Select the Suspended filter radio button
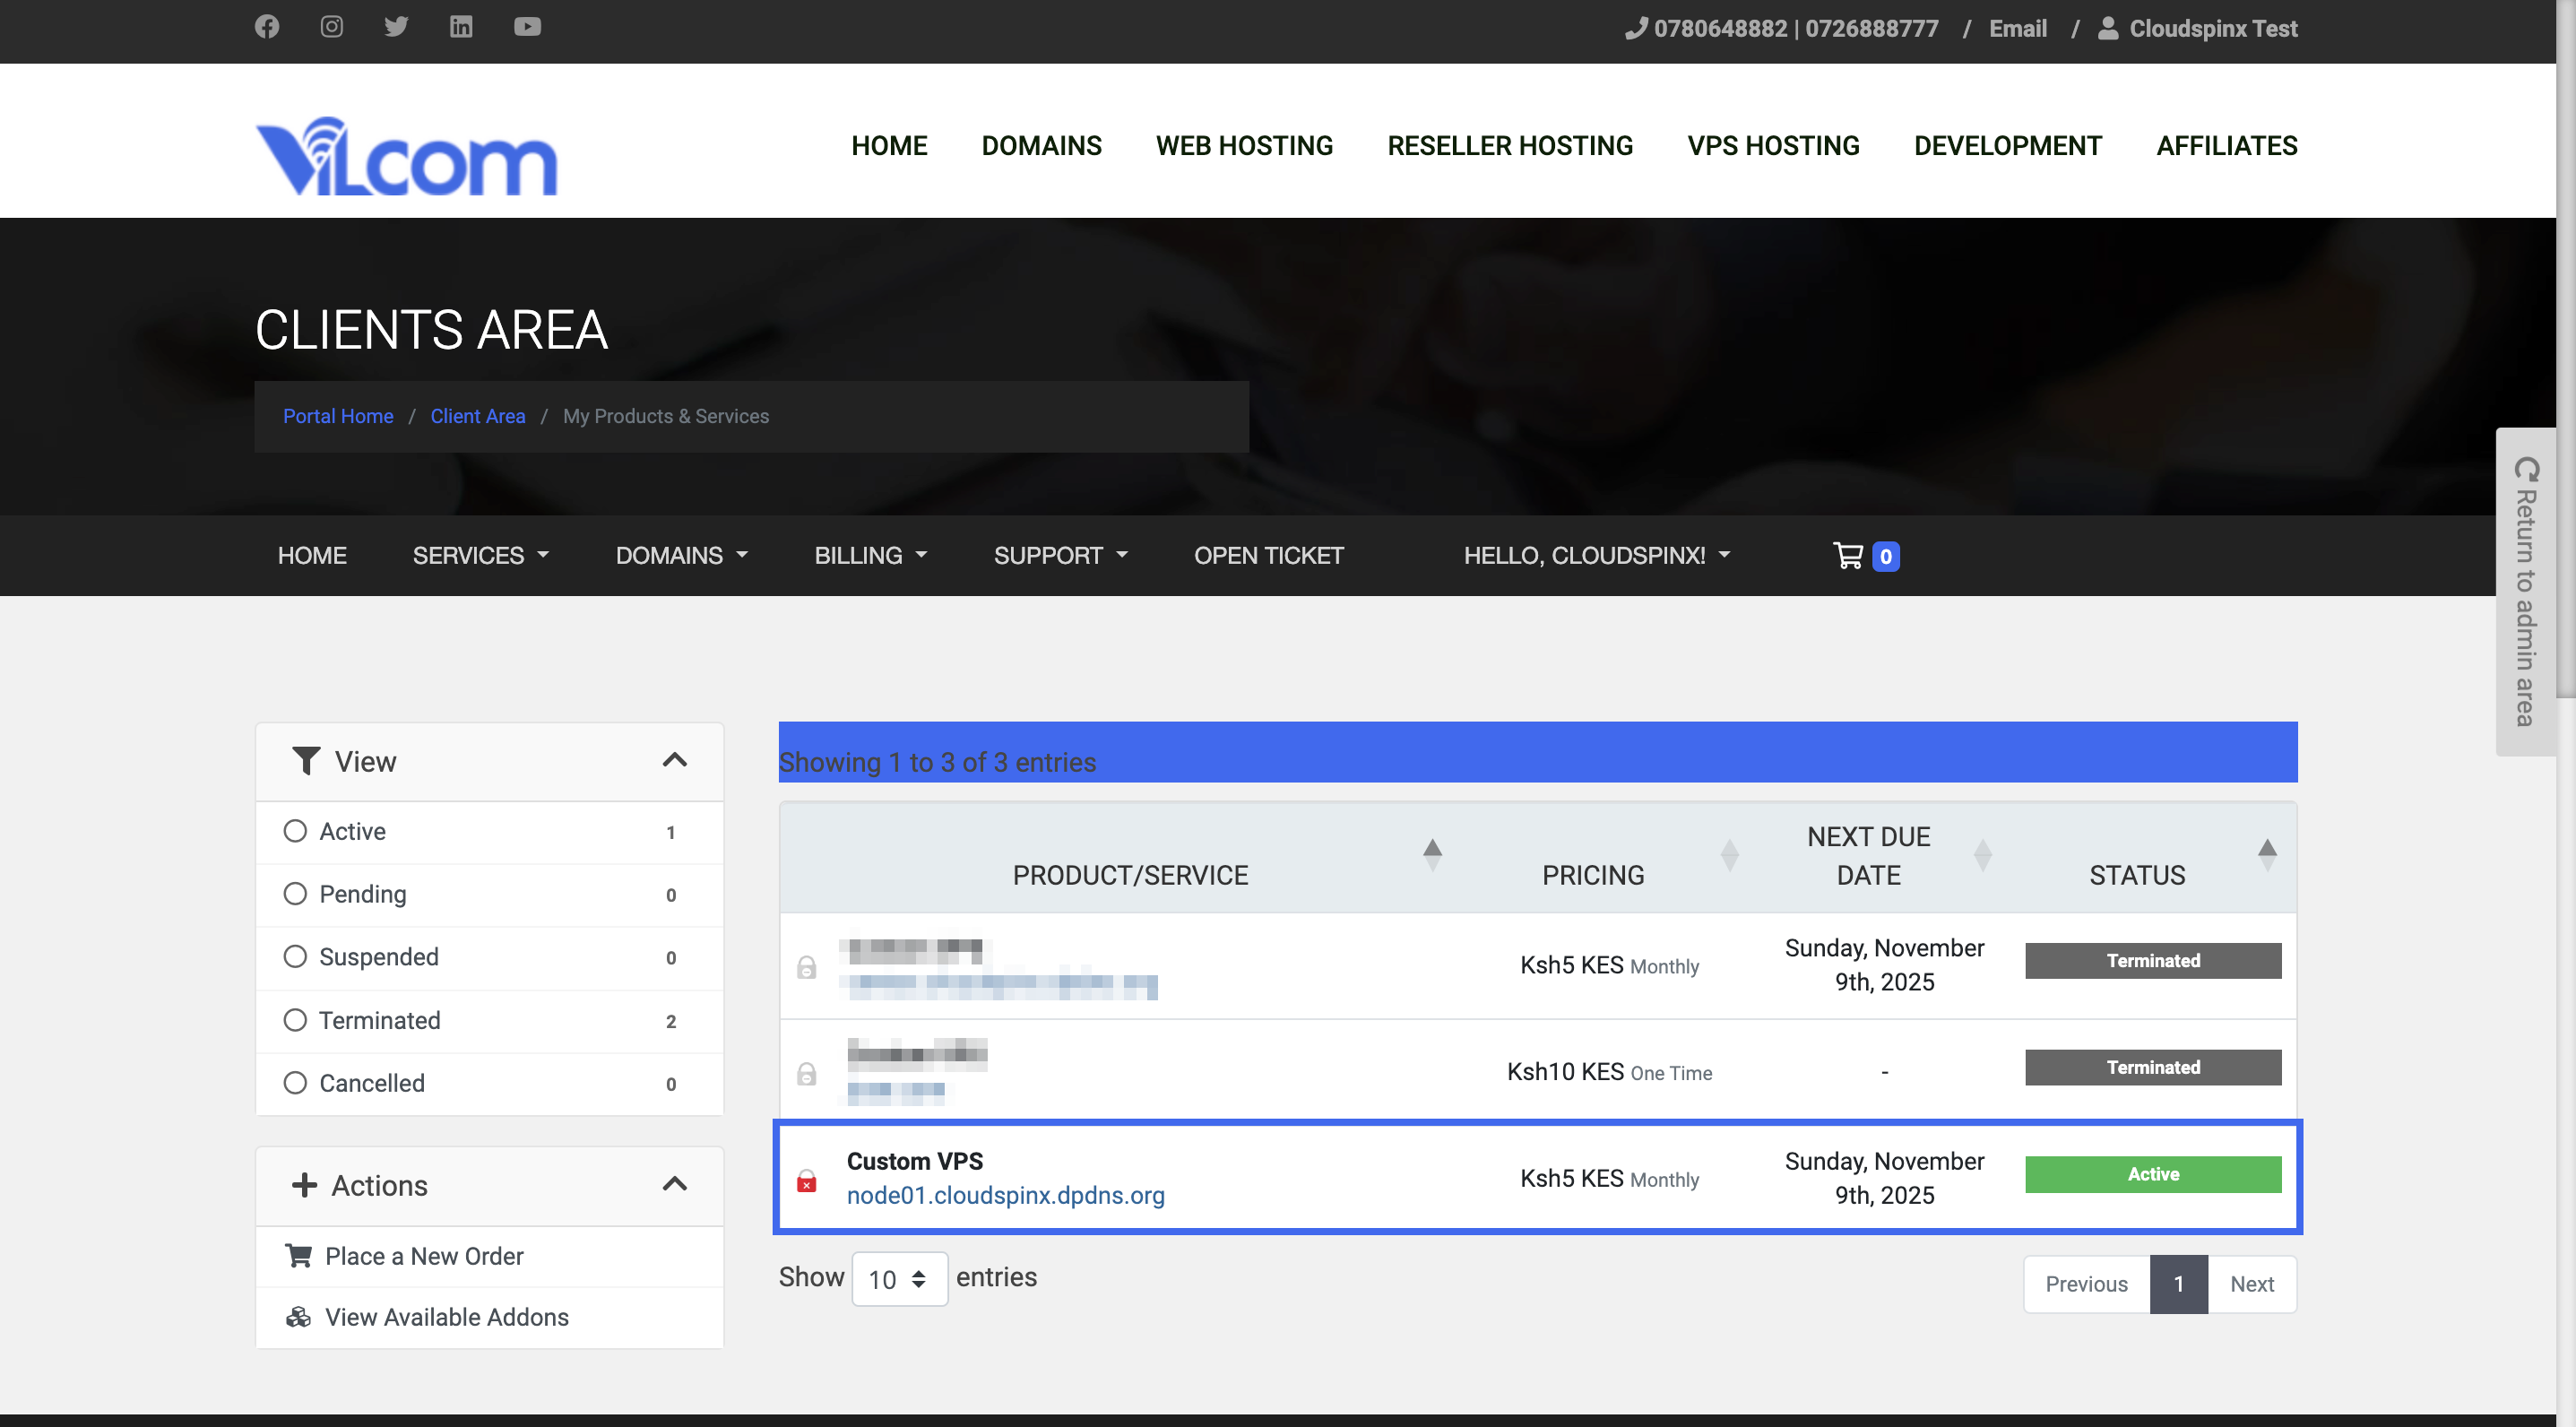 295,957
